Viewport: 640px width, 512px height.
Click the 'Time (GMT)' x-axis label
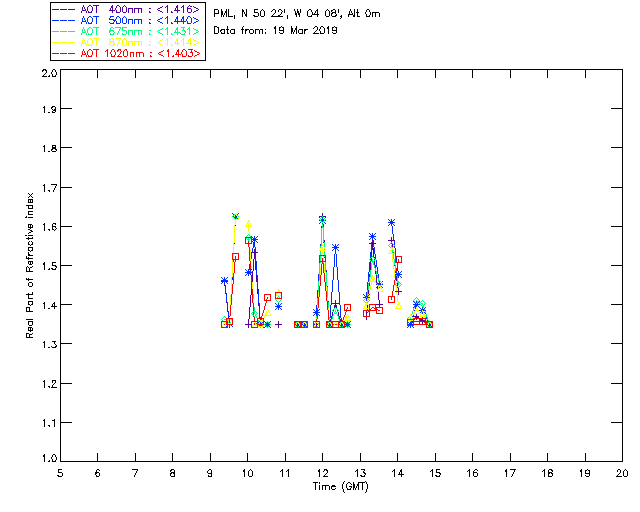[x=341, y=486]
